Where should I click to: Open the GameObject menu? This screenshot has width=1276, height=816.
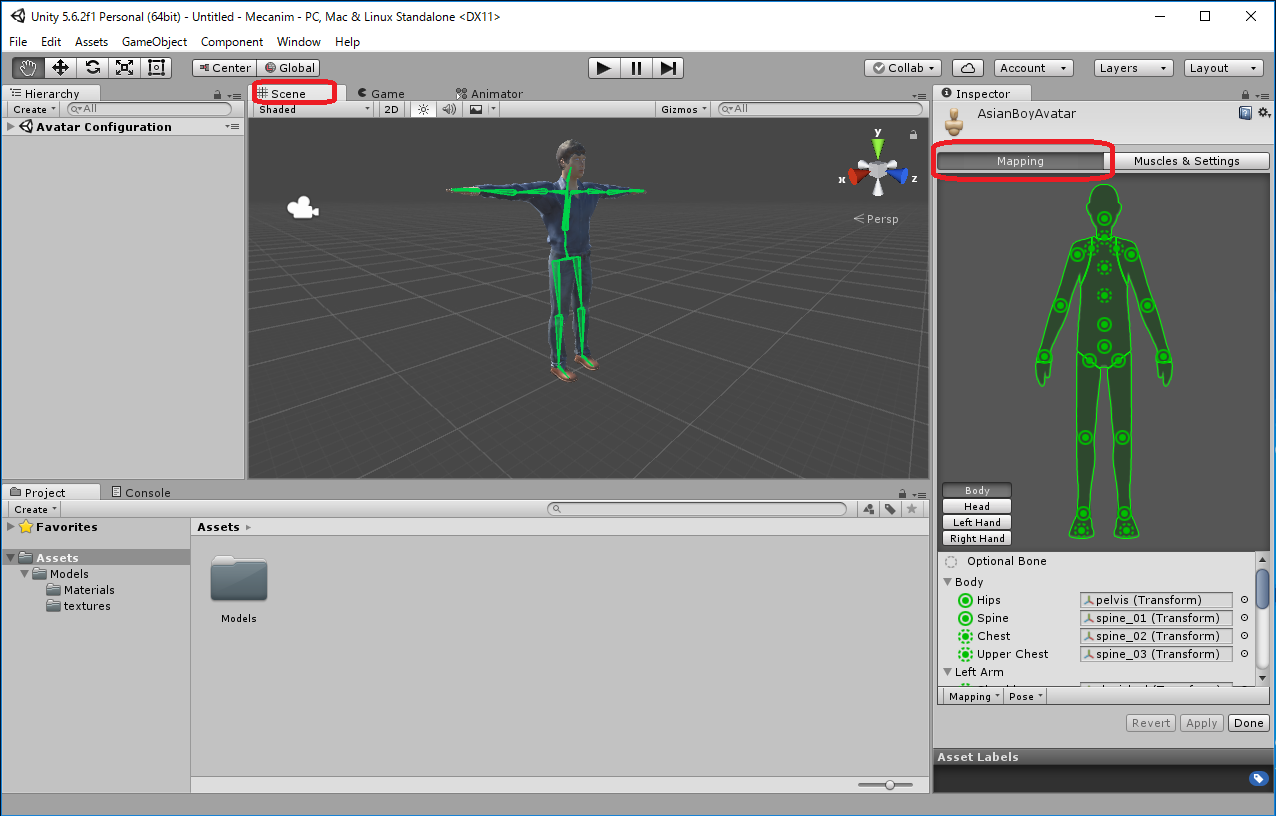point(154,42)
